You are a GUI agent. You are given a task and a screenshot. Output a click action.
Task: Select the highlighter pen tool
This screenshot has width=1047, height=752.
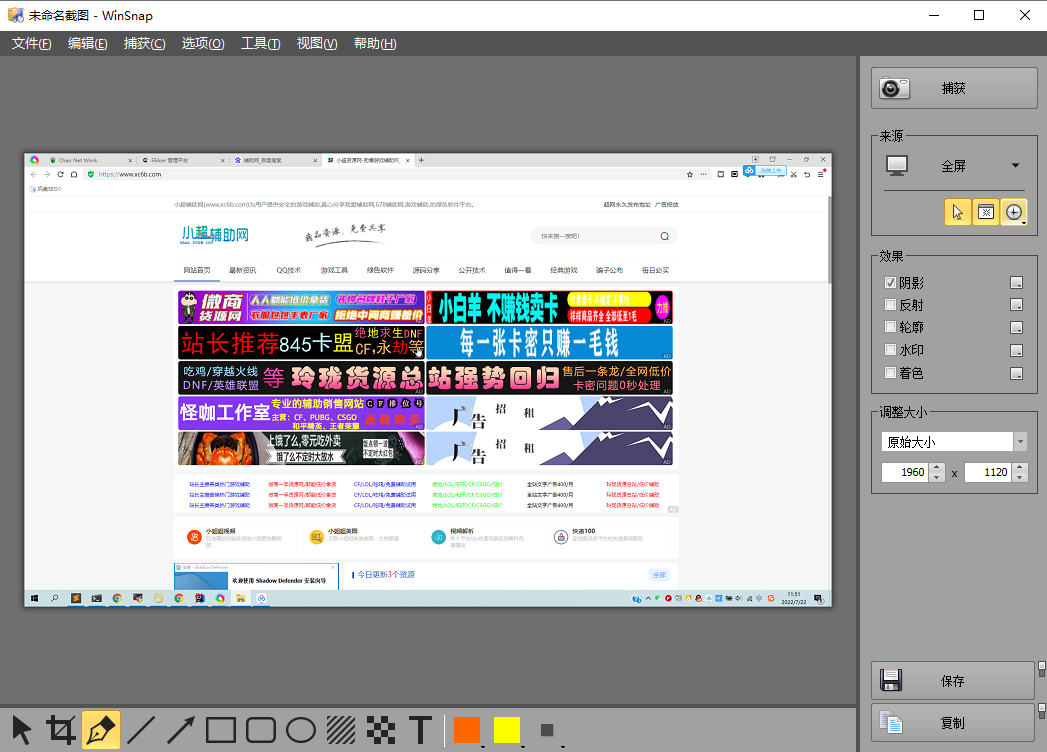pyautogui.click(x=101, y=729)
